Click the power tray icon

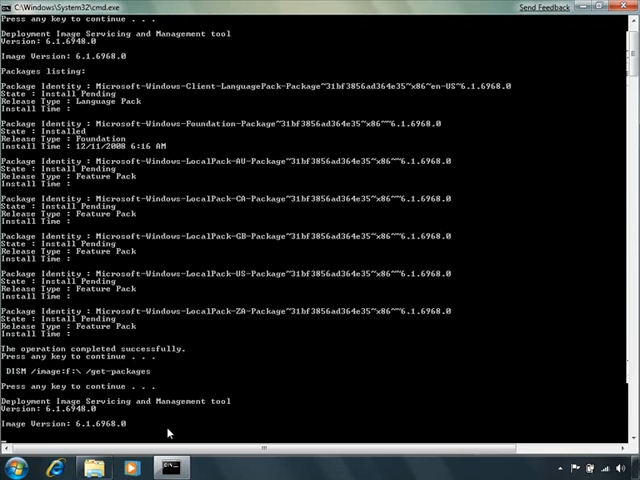590,468
